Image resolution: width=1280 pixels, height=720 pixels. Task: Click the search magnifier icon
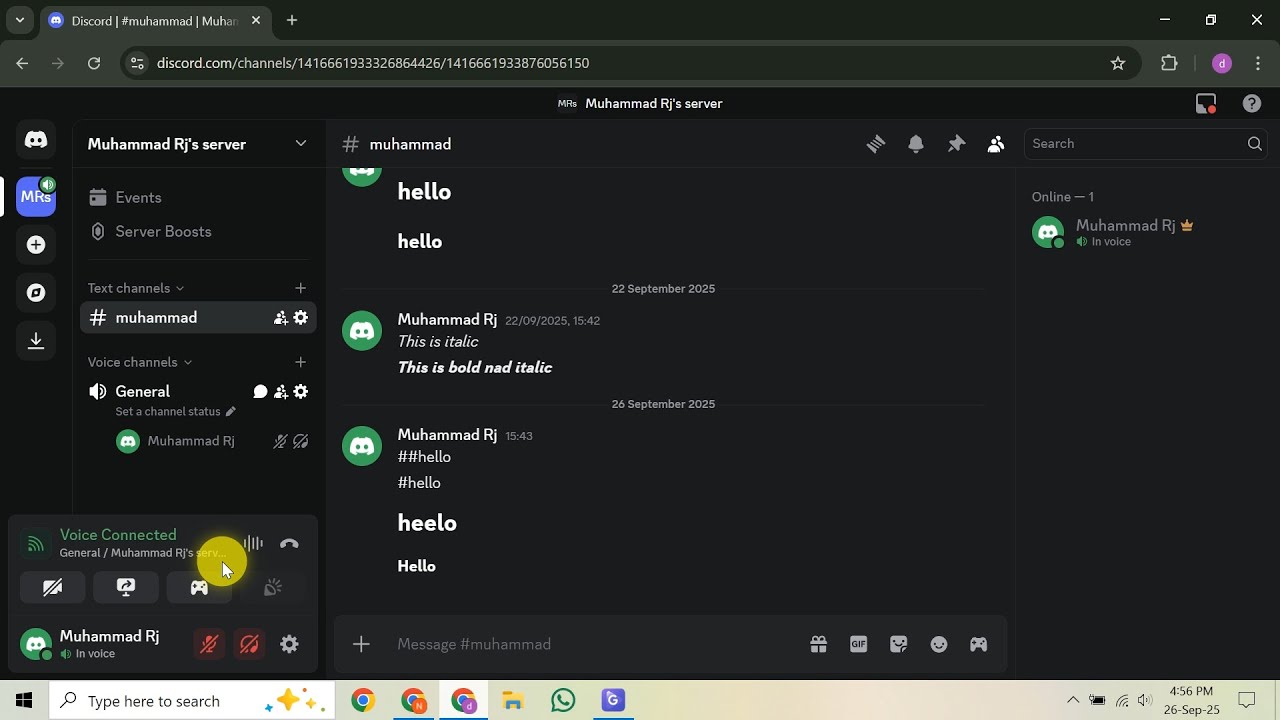[x=1254, y=144]
